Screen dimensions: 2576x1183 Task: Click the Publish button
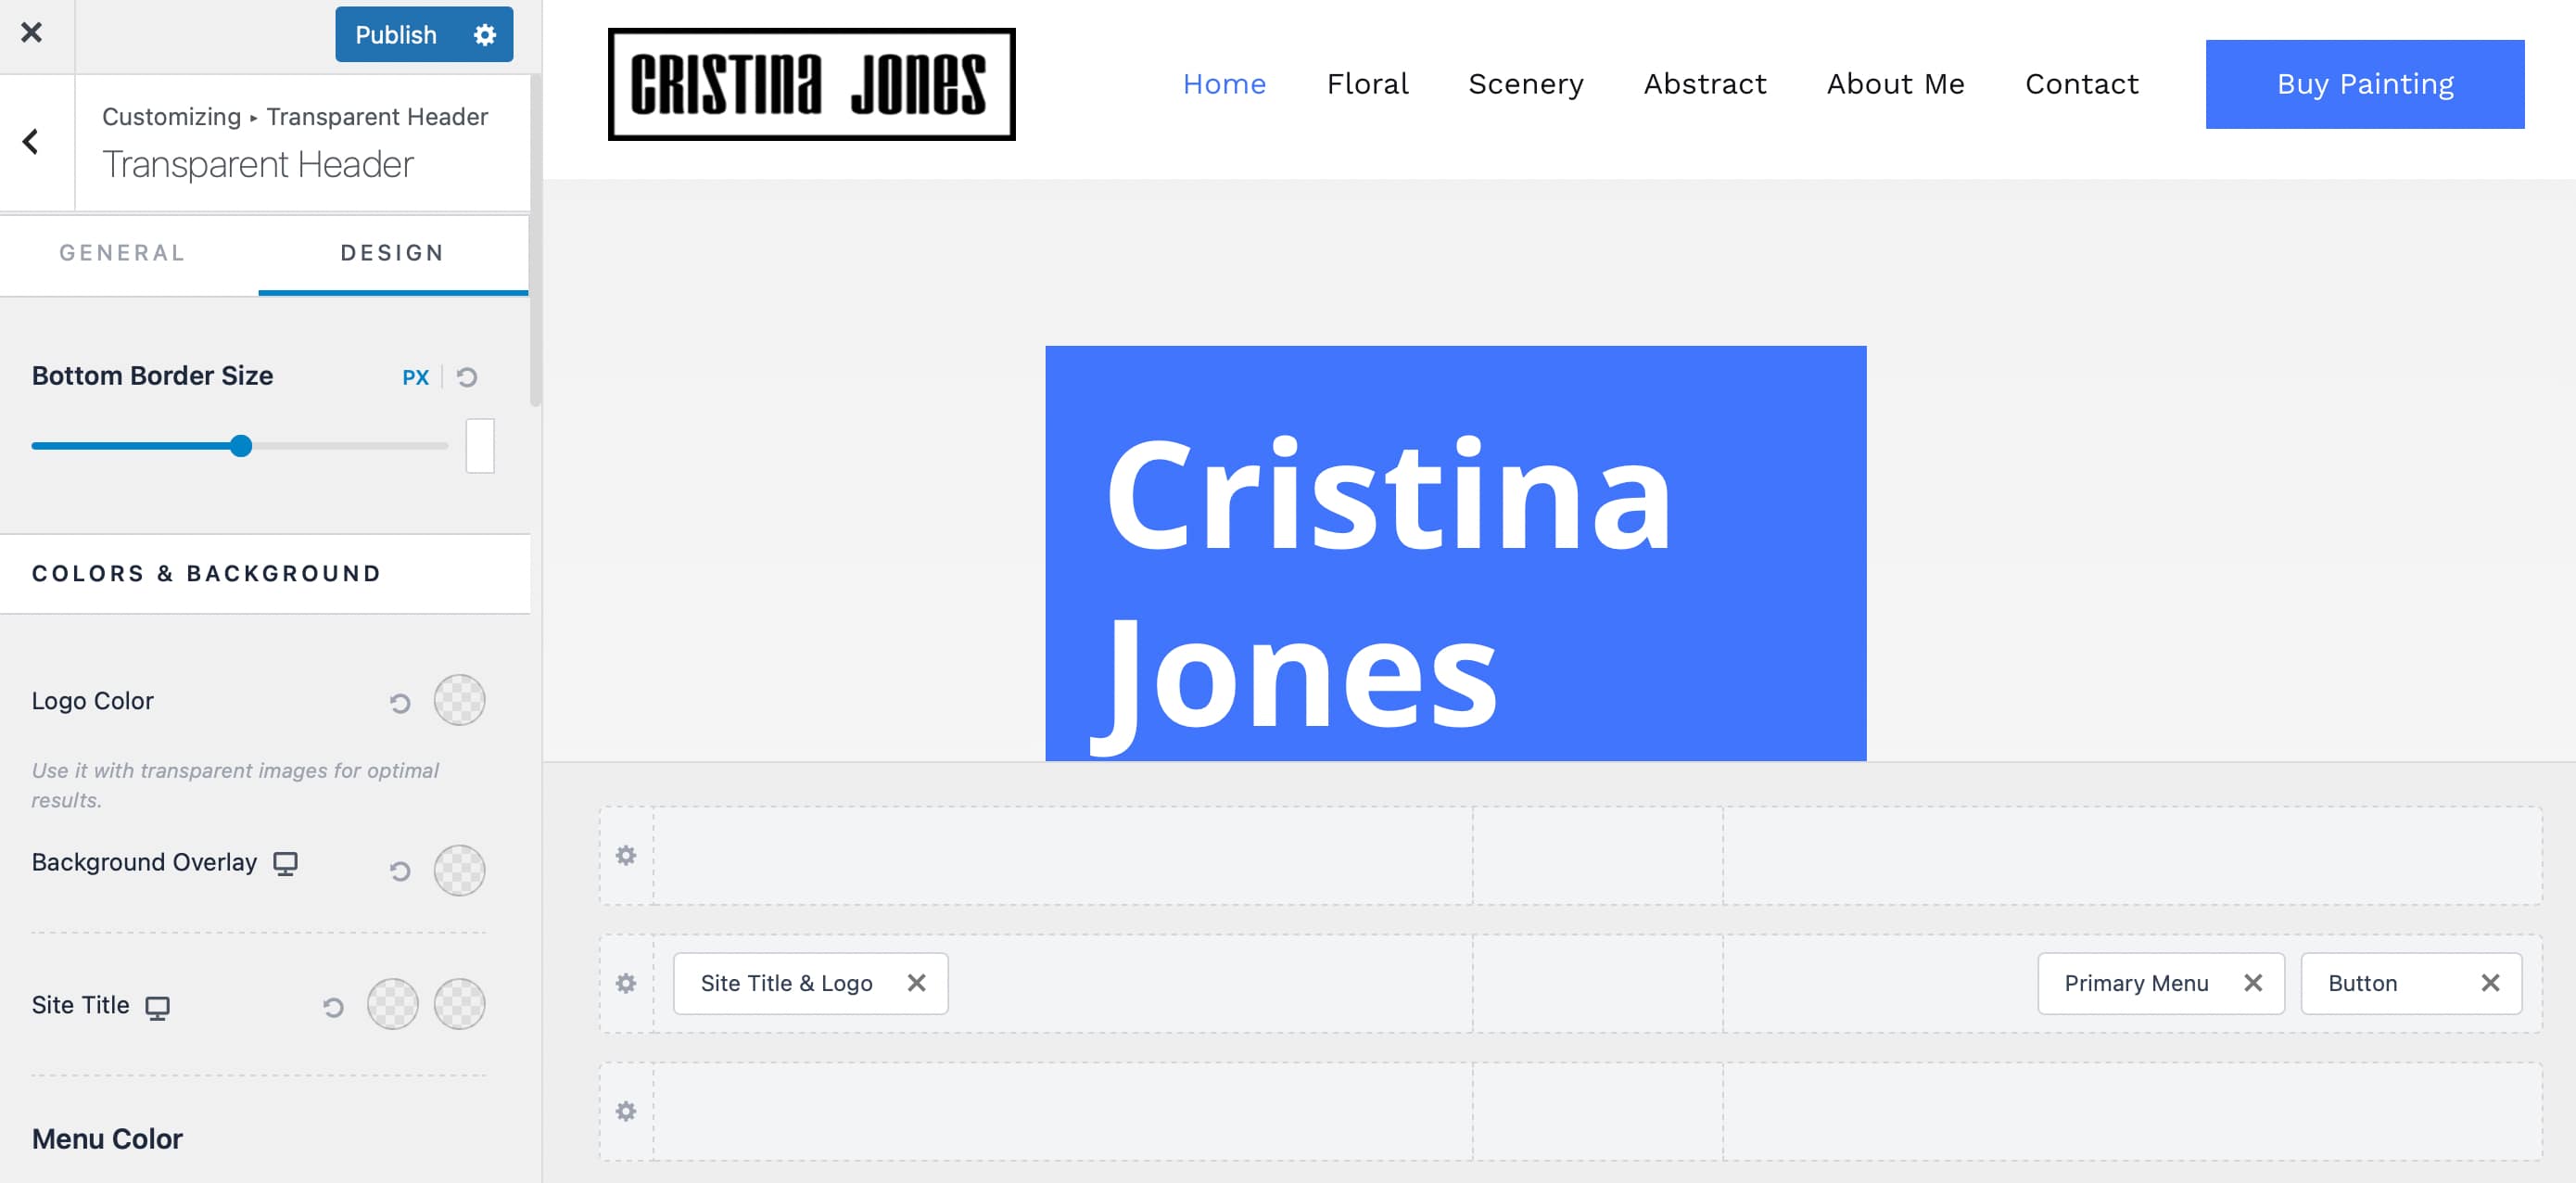[396, 35]
